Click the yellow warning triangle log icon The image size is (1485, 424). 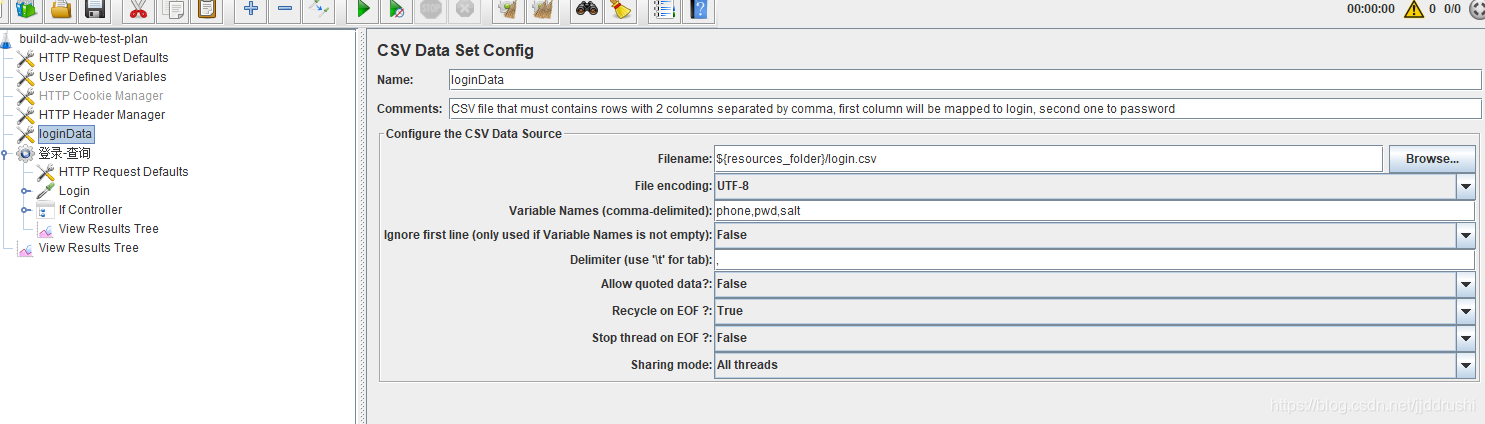tap(1413, 9)
